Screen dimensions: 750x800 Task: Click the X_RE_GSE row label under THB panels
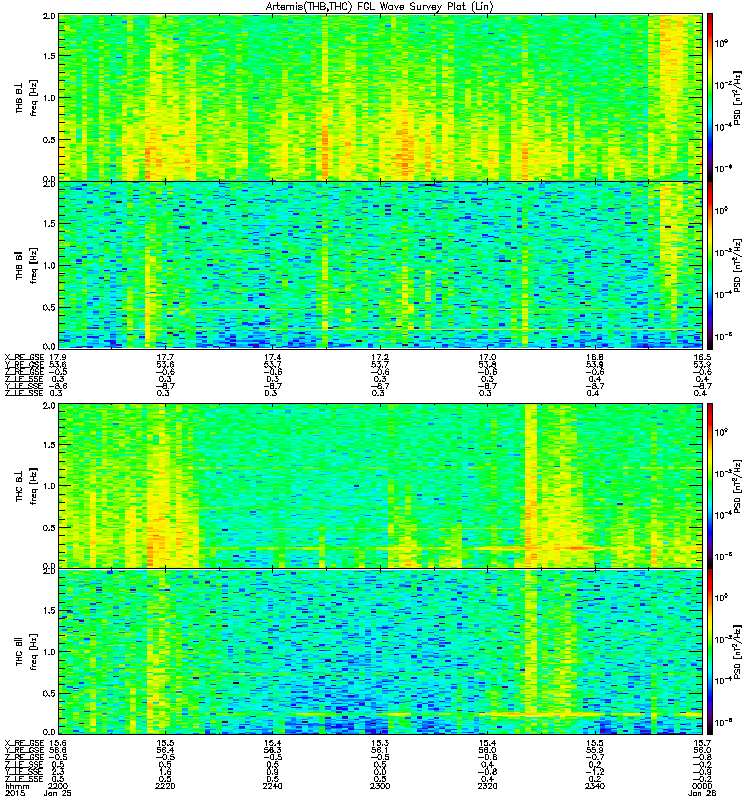[24, 357]
